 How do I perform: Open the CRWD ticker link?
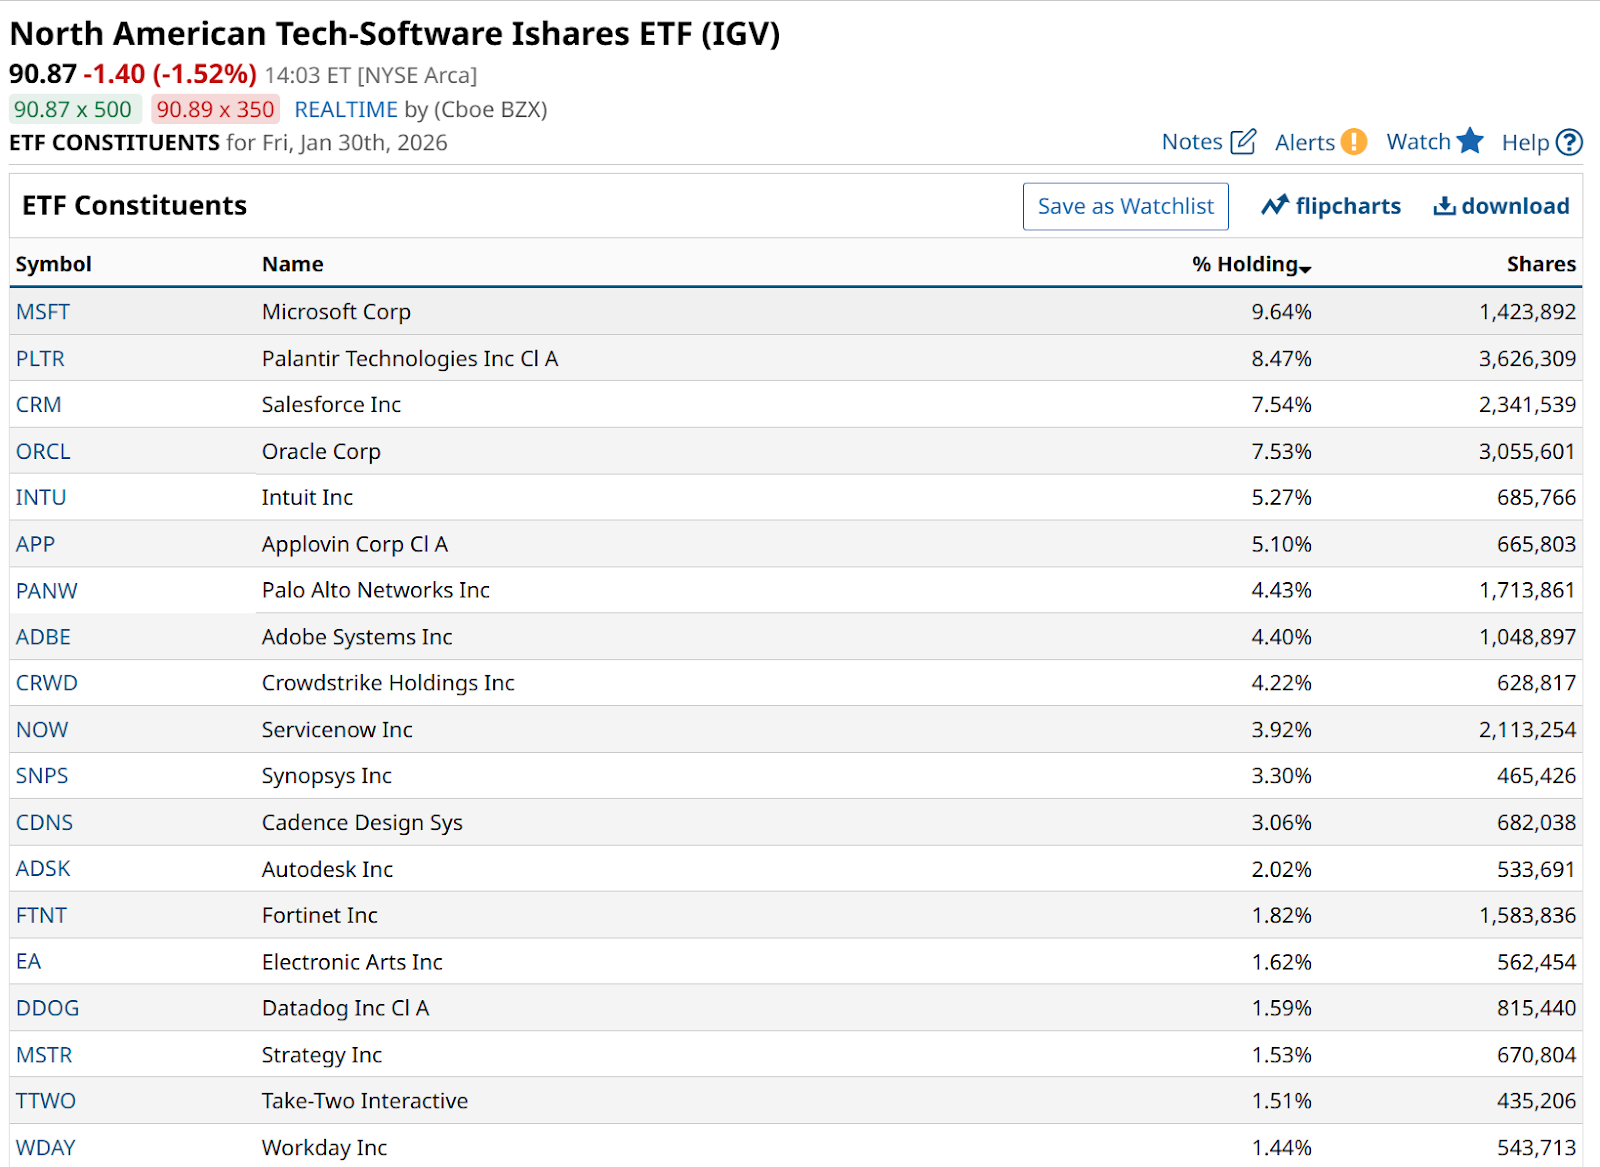[x=47, y=683]
